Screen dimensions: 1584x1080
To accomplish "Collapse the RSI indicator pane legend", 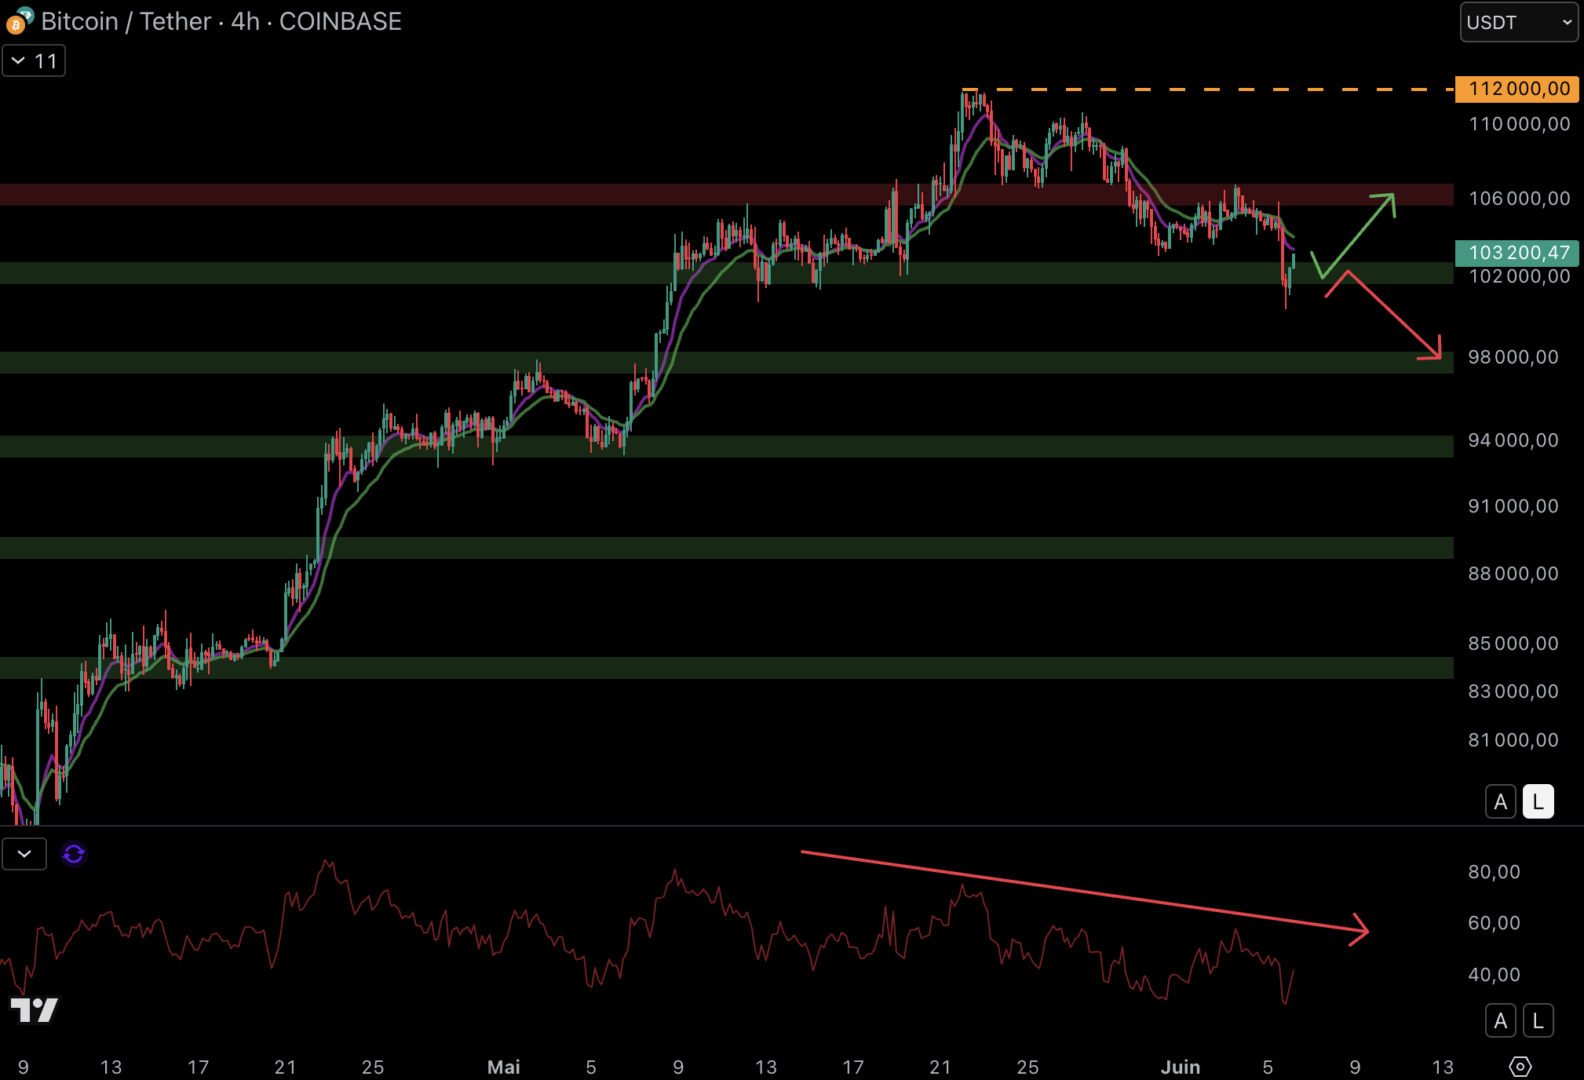I will point(24,854).
